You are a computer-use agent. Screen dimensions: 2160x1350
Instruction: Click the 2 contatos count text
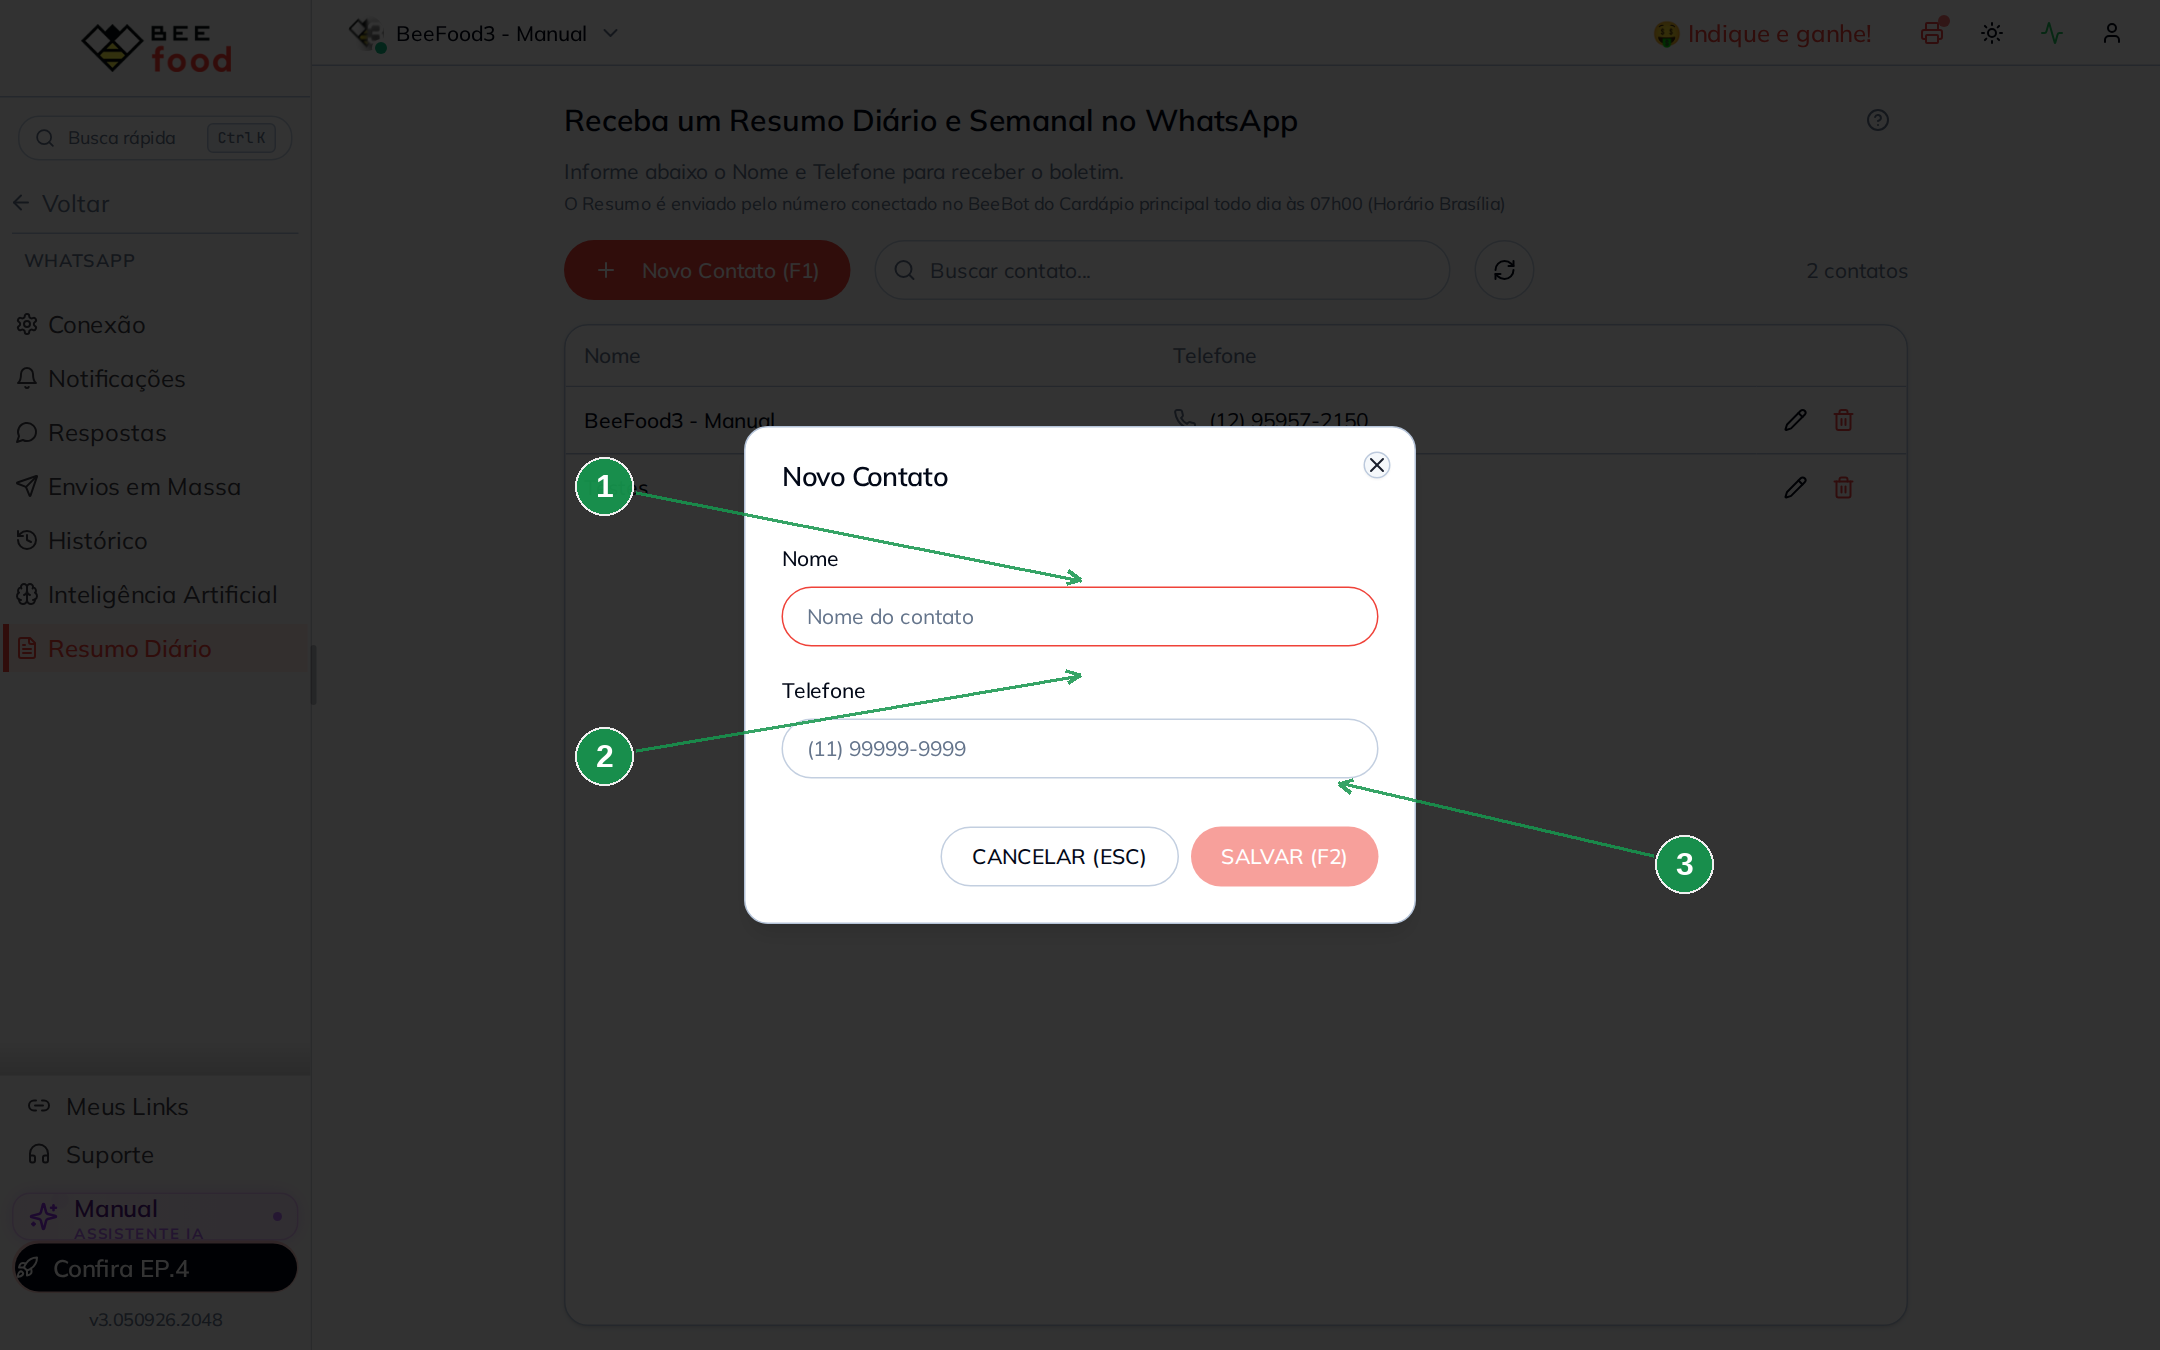click(1857, 271)
